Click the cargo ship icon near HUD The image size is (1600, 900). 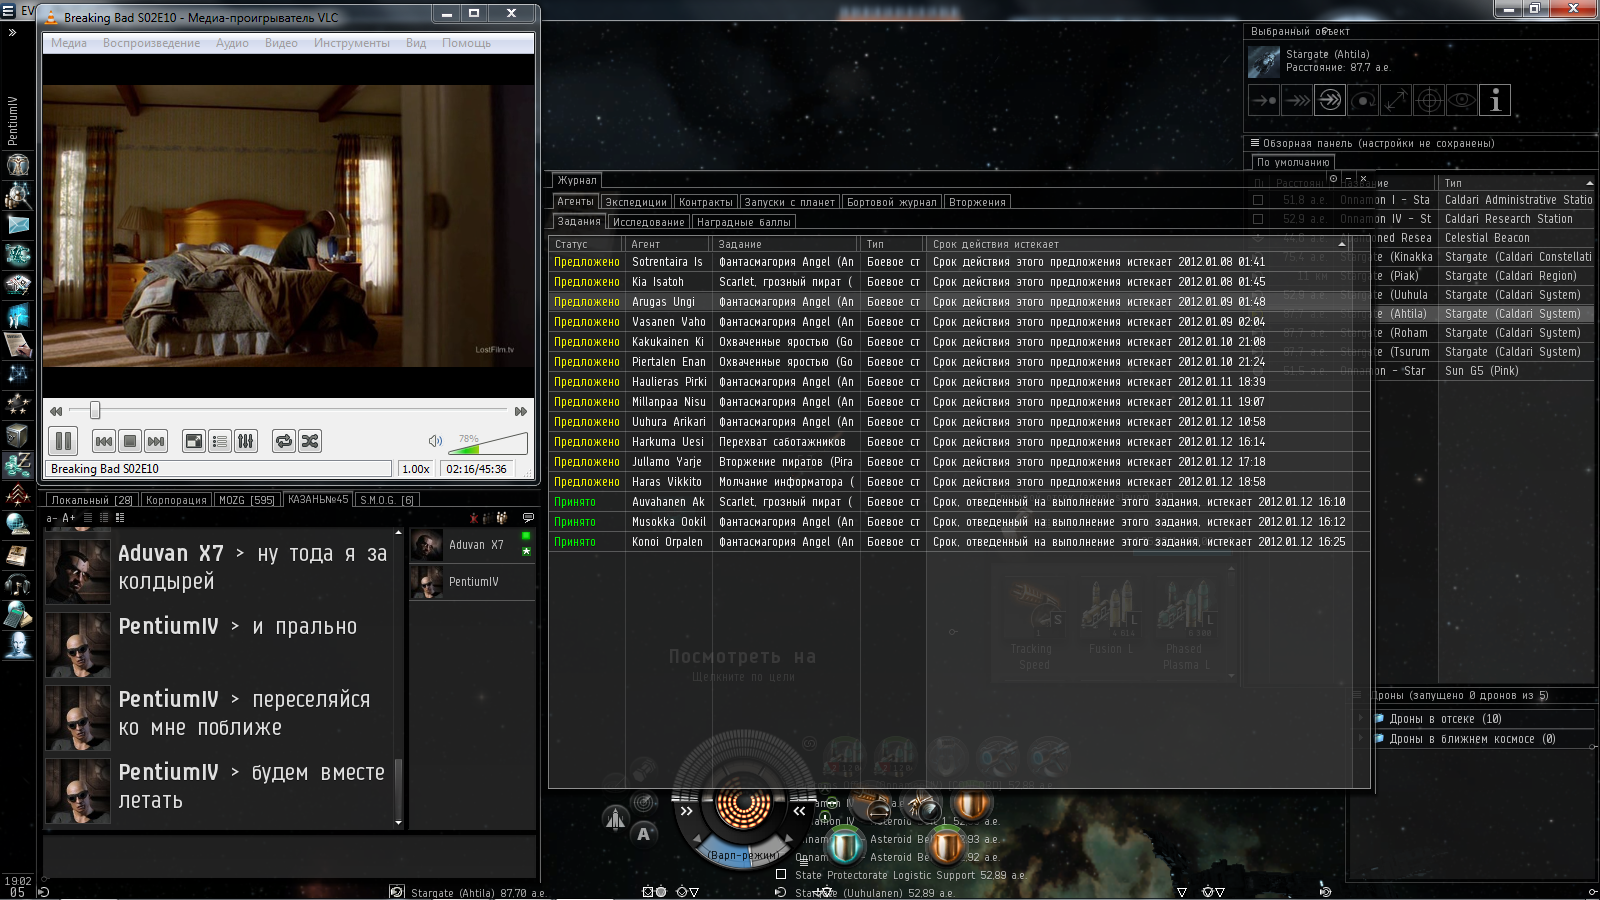[616, 819]
